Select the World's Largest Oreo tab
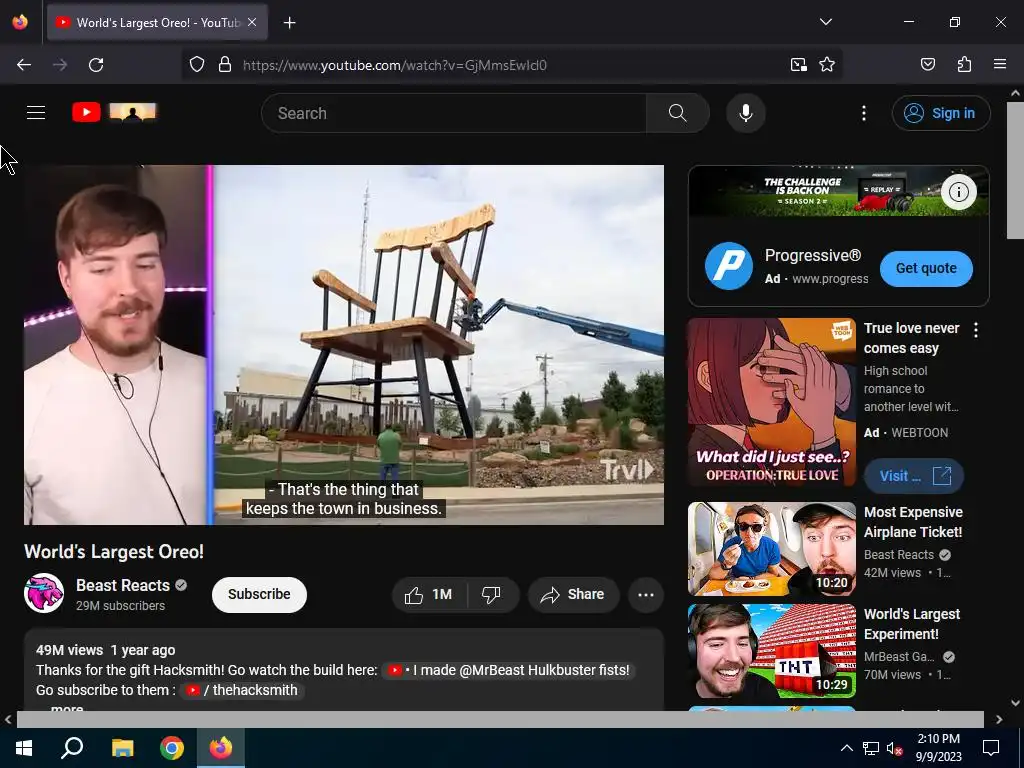The width and height of the screenshot is (1024, 768). [157, 23]
